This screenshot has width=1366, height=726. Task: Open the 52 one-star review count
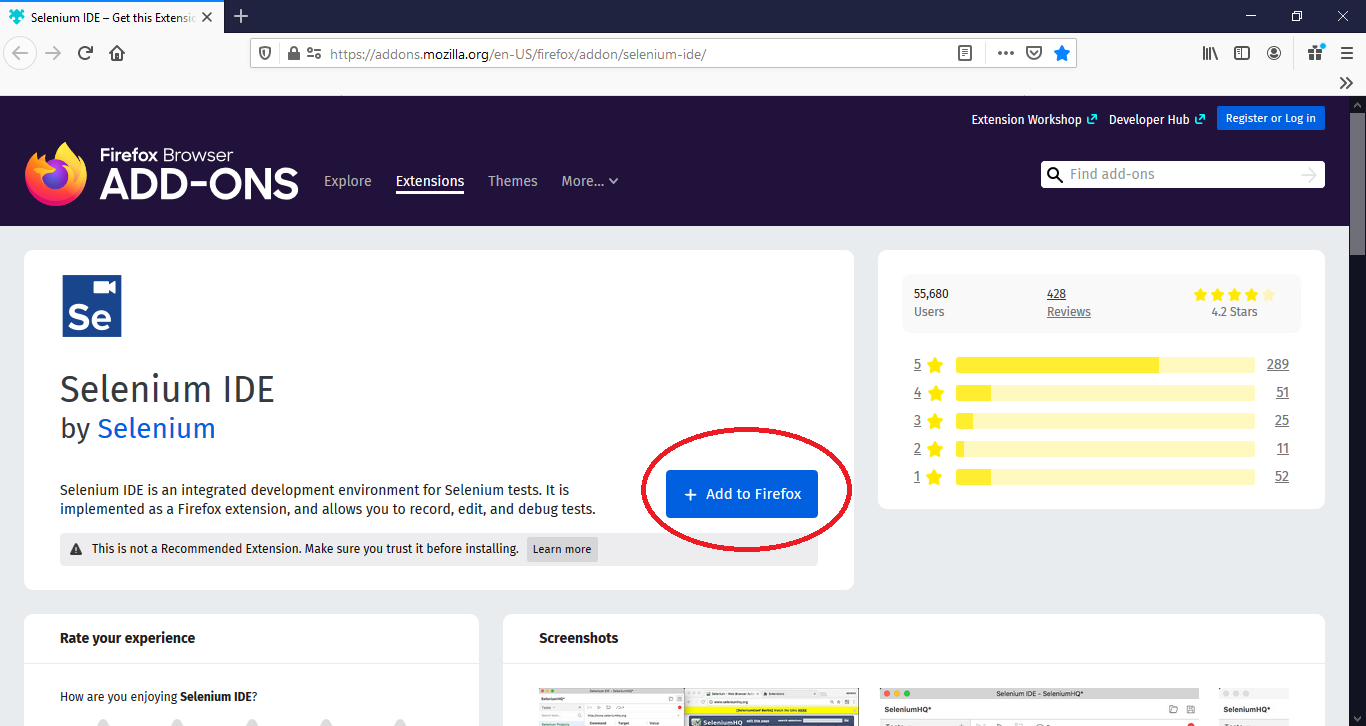click(1282, 477)
